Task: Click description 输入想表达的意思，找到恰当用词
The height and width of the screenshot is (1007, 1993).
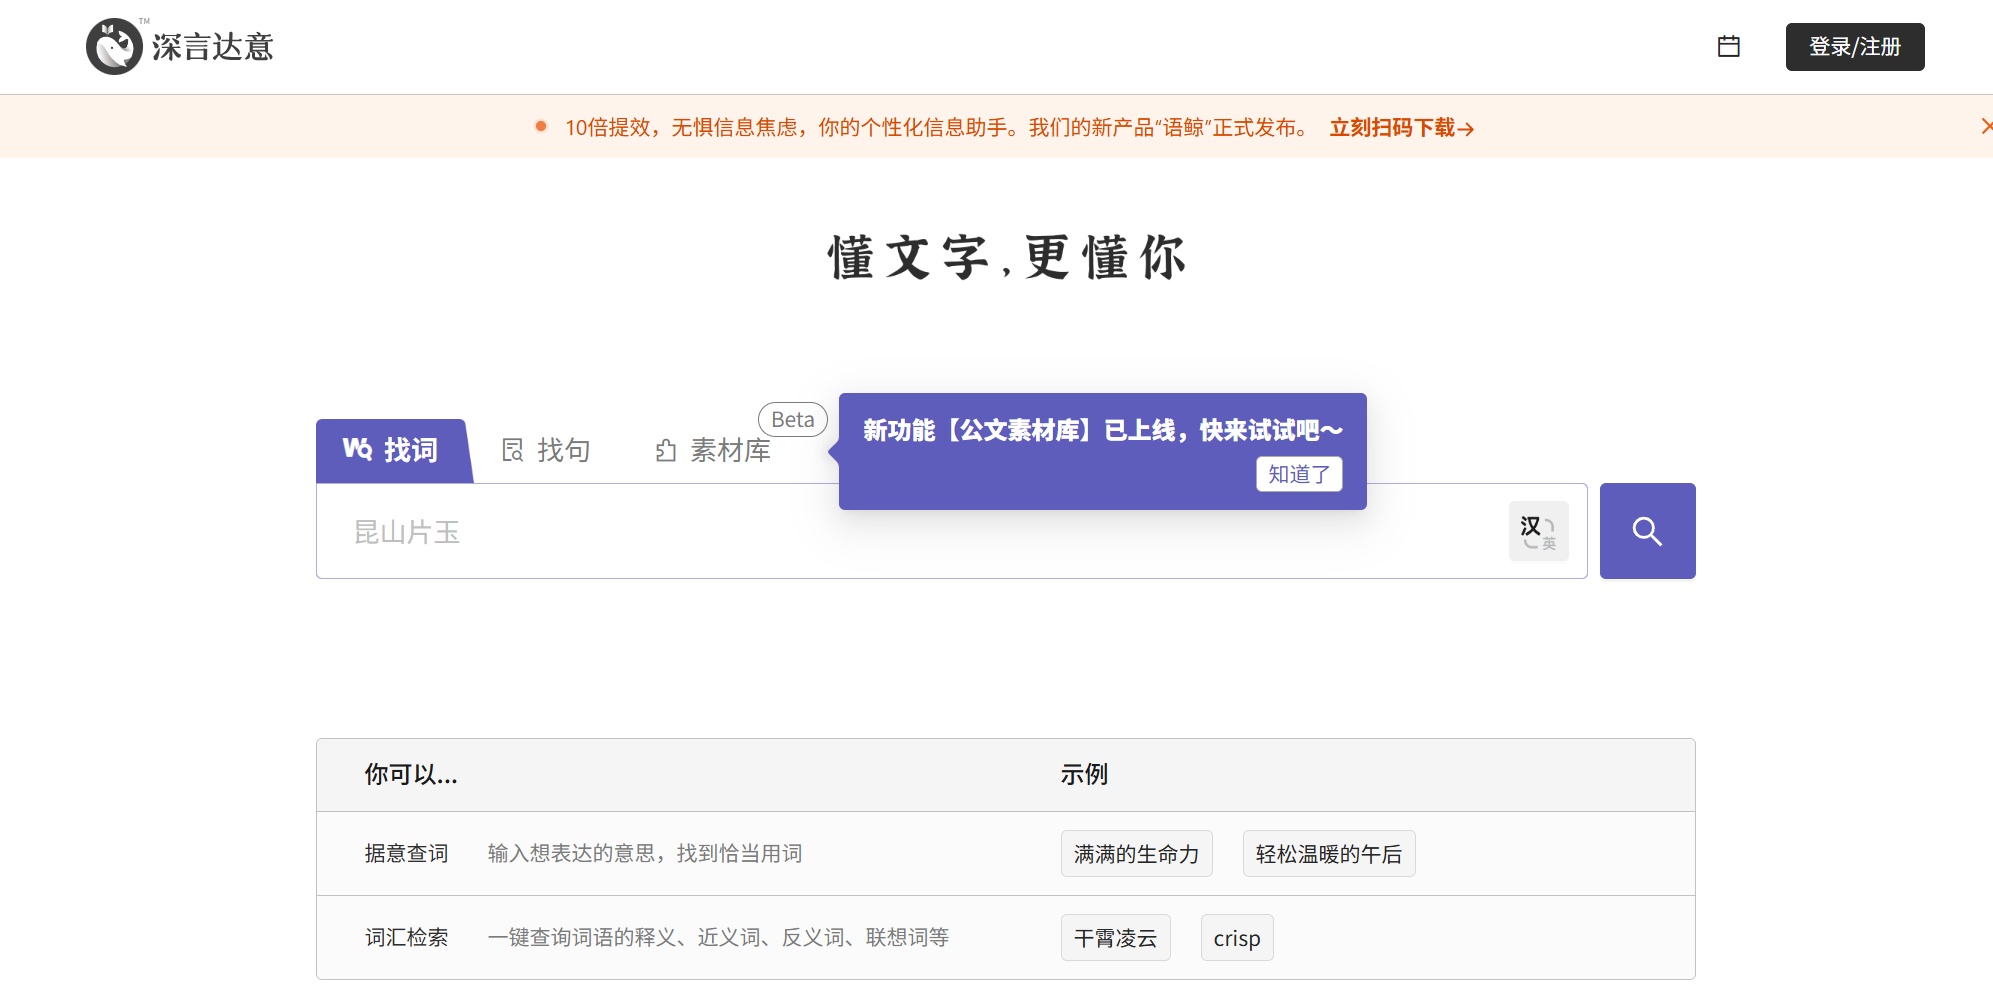Action: coord(645,854)
